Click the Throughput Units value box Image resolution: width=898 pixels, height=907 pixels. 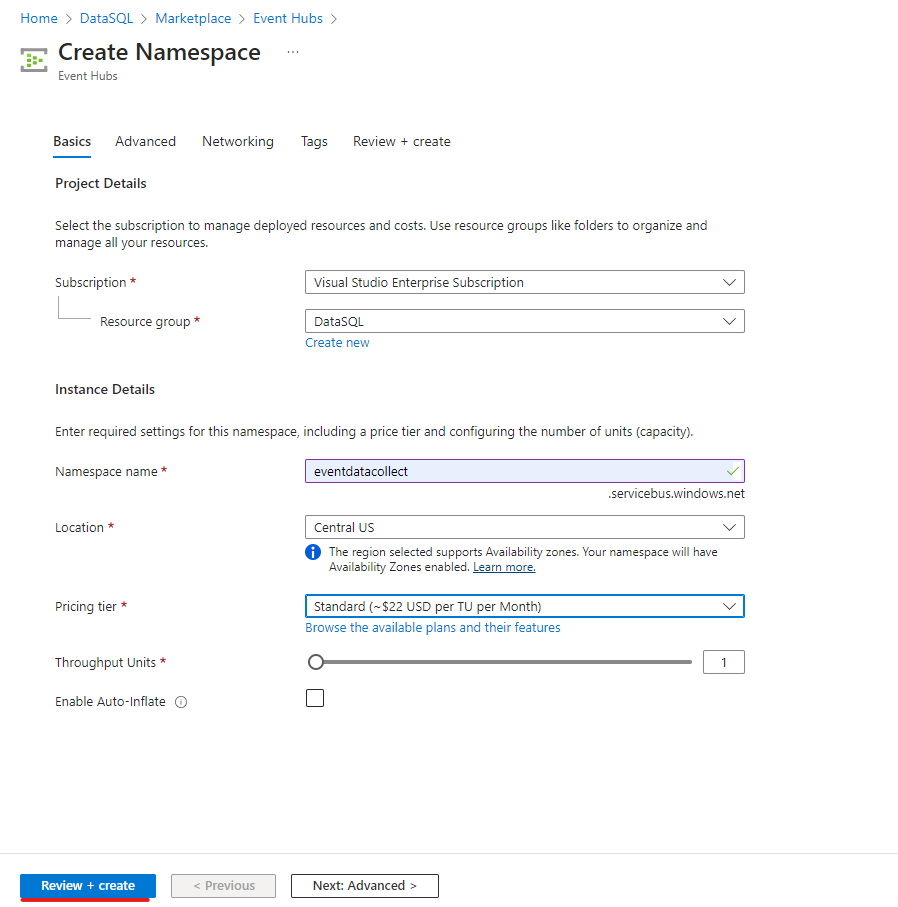pyautogui.click(x=724, y=662)
